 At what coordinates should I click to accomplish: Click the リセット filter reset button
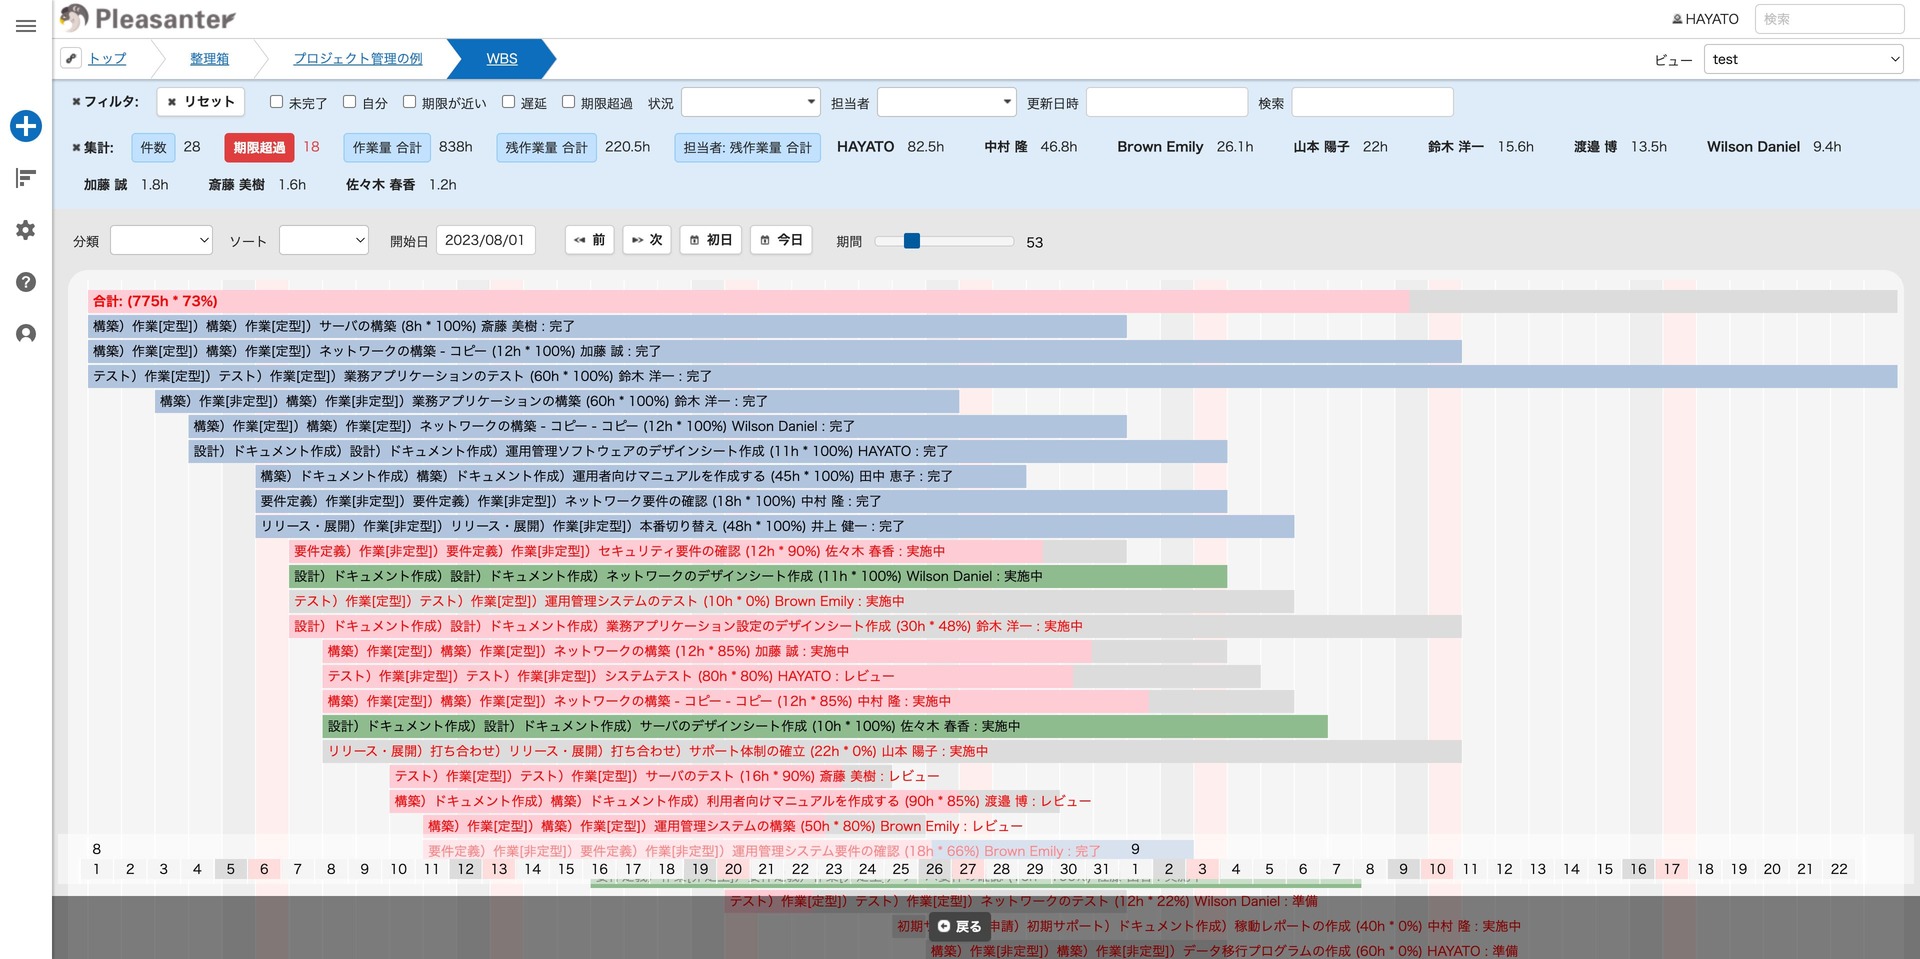[x=201, y=102]
